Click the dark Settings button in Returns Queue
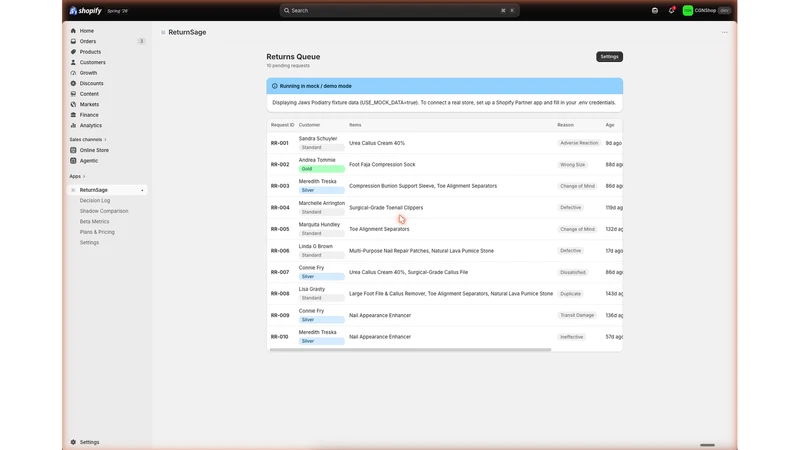The width and height of the screenshot is (800, 450). [x=609, y=57]
